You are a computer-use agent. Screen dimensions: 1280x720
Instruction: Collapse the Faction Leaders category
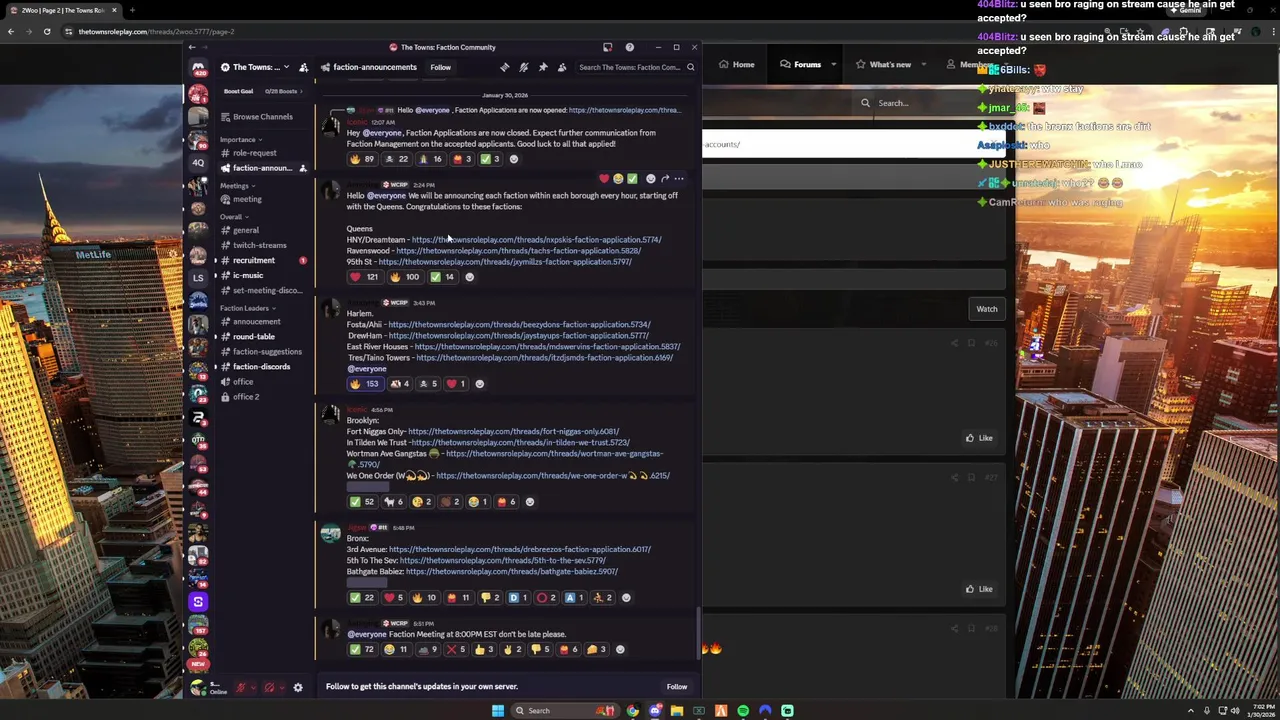[x=247, y=308]
